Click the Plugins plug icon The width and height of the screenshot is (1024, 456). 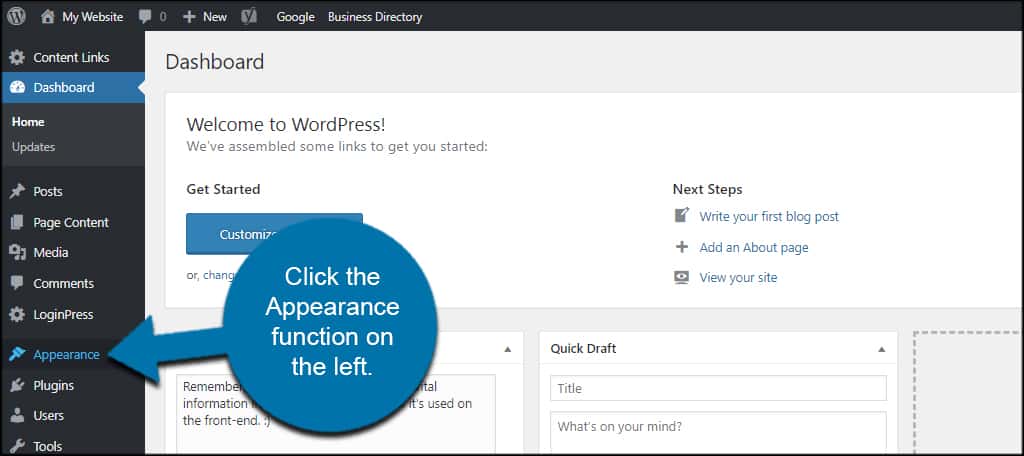17,385
